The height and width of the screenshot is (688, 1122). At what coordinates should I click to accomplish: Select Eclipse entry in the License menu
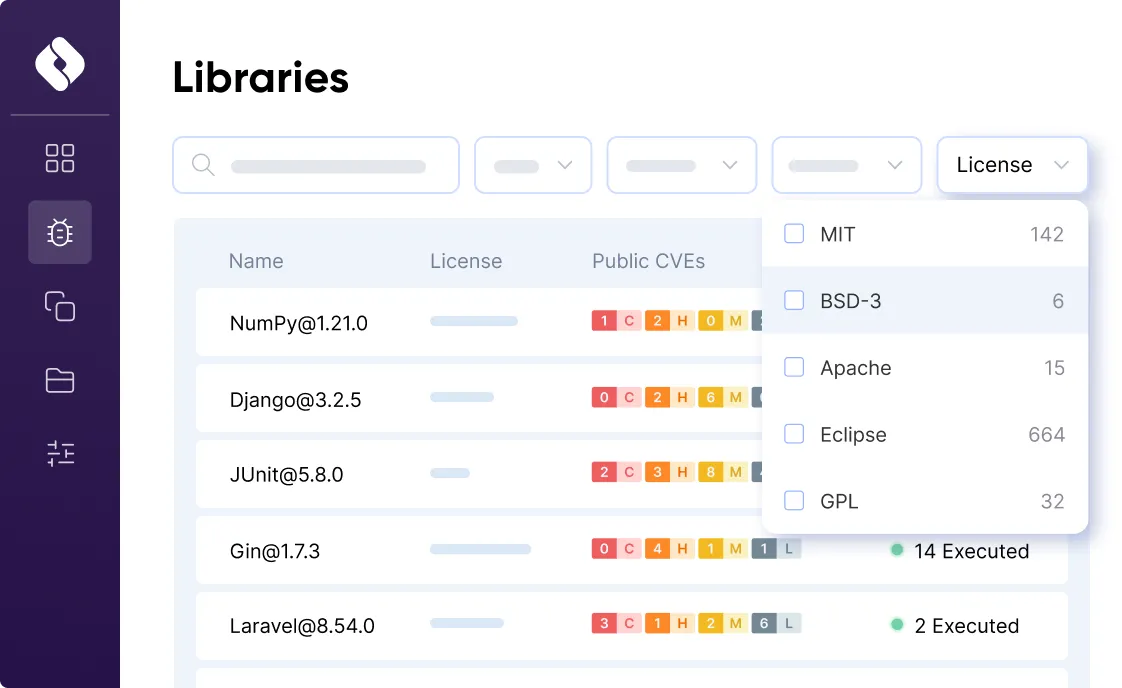tap(853, 434)
